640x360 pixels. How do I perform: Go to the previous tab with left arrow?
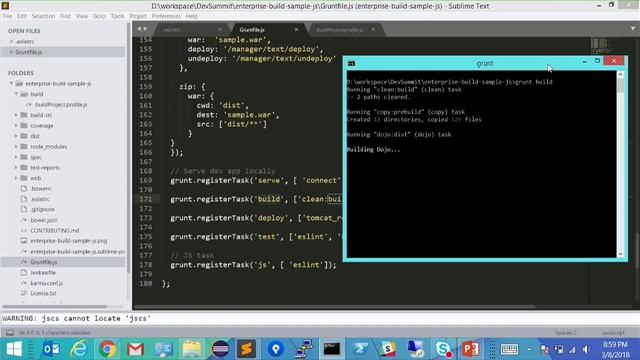click(x=139, y=29)
